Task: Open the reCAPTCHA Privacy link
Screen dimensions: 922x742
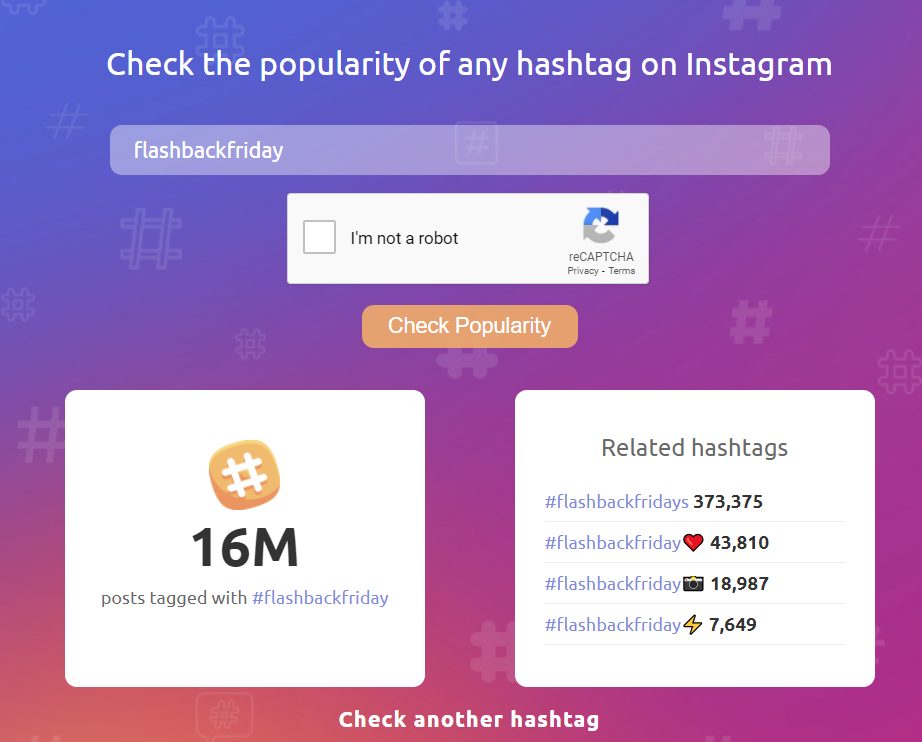Action: [583, 270]
